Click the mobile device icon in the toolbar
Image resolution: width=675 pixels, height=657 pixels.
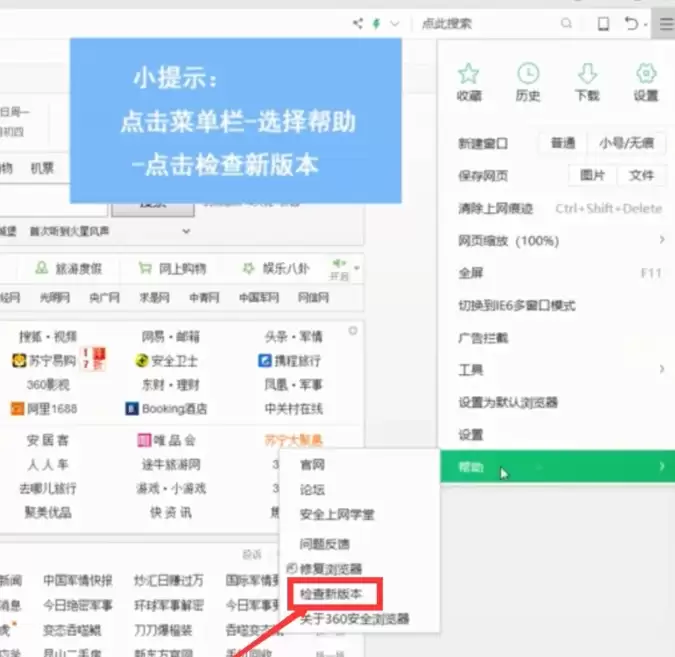(604, 24)
